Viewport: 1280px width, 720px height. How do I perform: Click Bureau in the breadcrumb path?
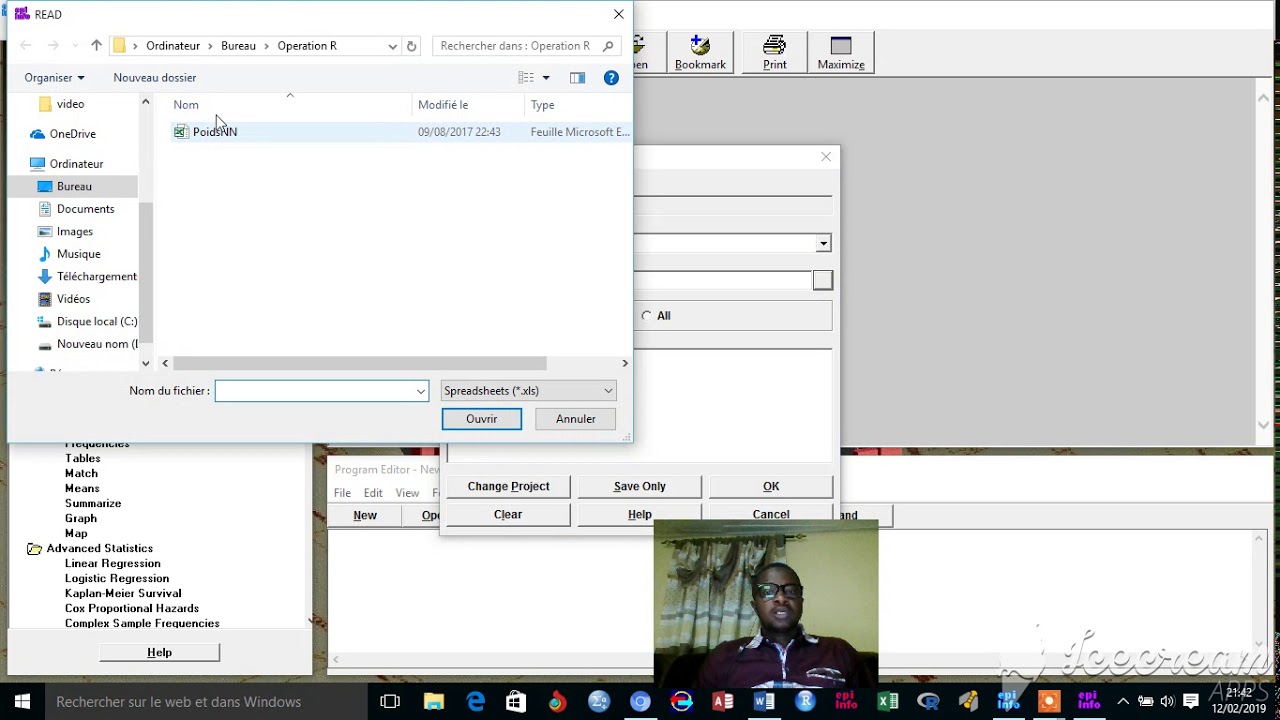tap(238, 46)
